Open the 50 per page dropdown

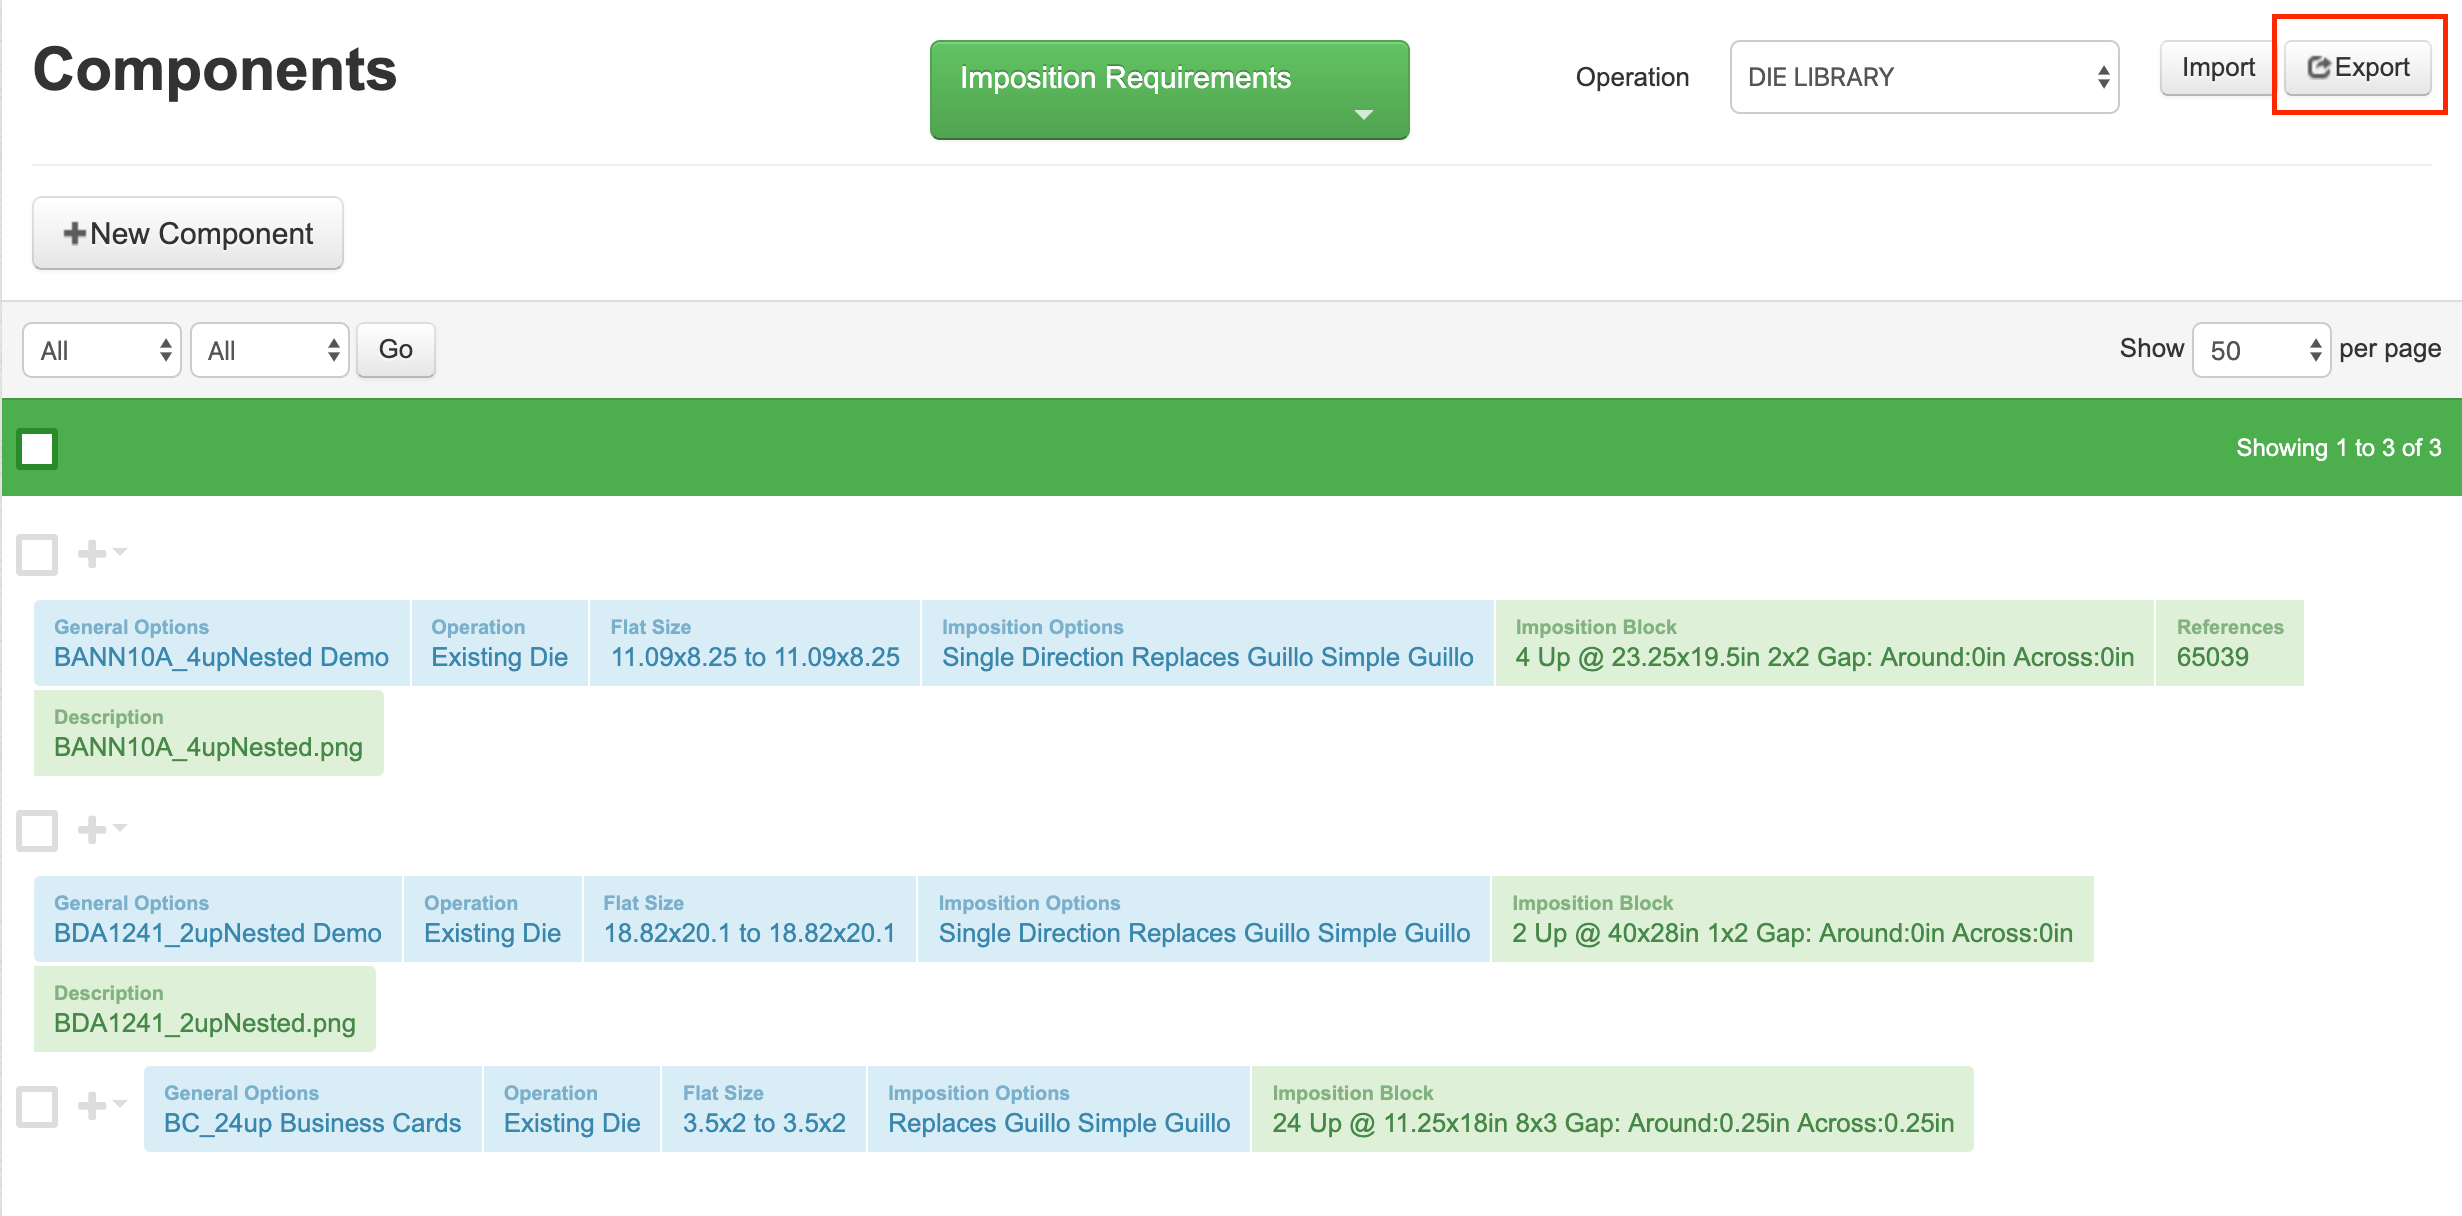2260,350
